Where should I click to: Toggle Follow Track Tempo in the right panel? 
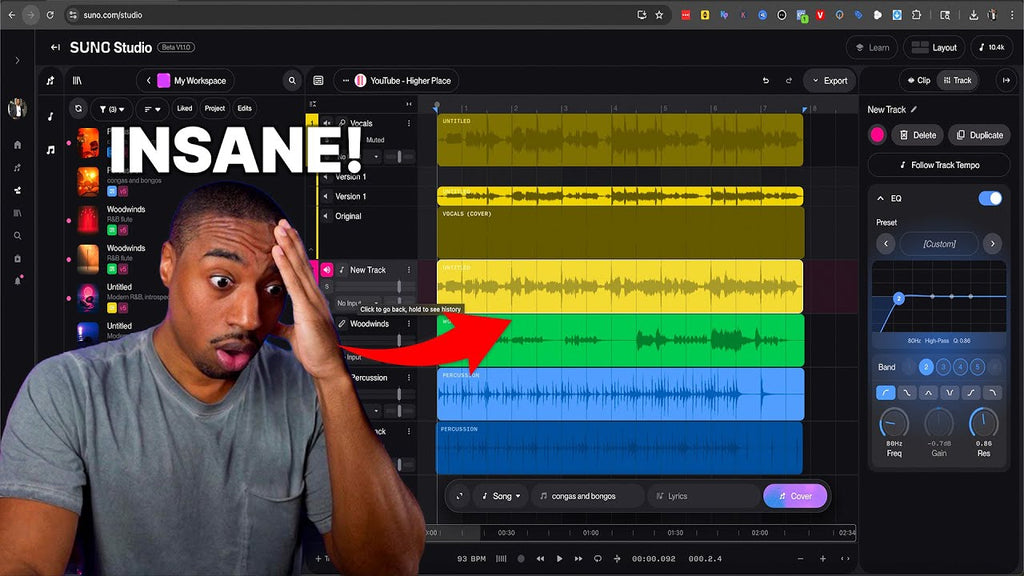(939, 165)
